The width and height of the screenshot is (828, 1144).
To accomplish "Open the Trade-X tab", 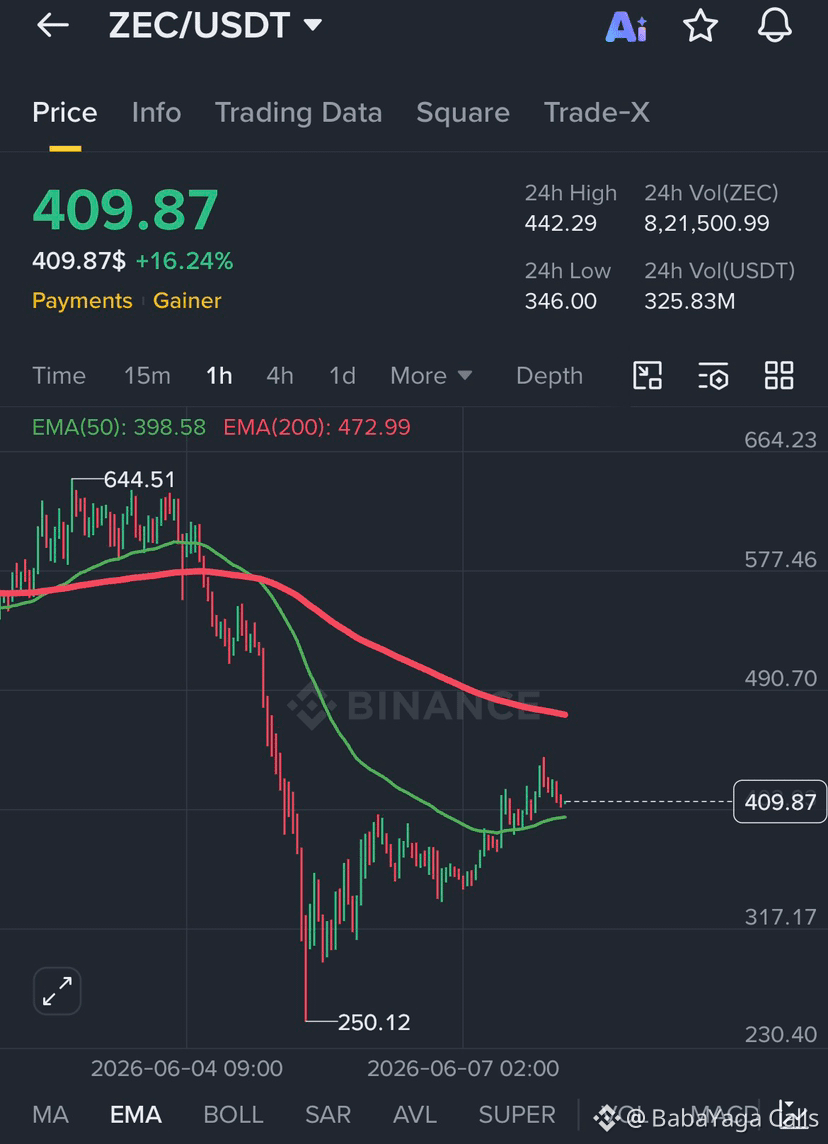I will [x=597, y=113].
